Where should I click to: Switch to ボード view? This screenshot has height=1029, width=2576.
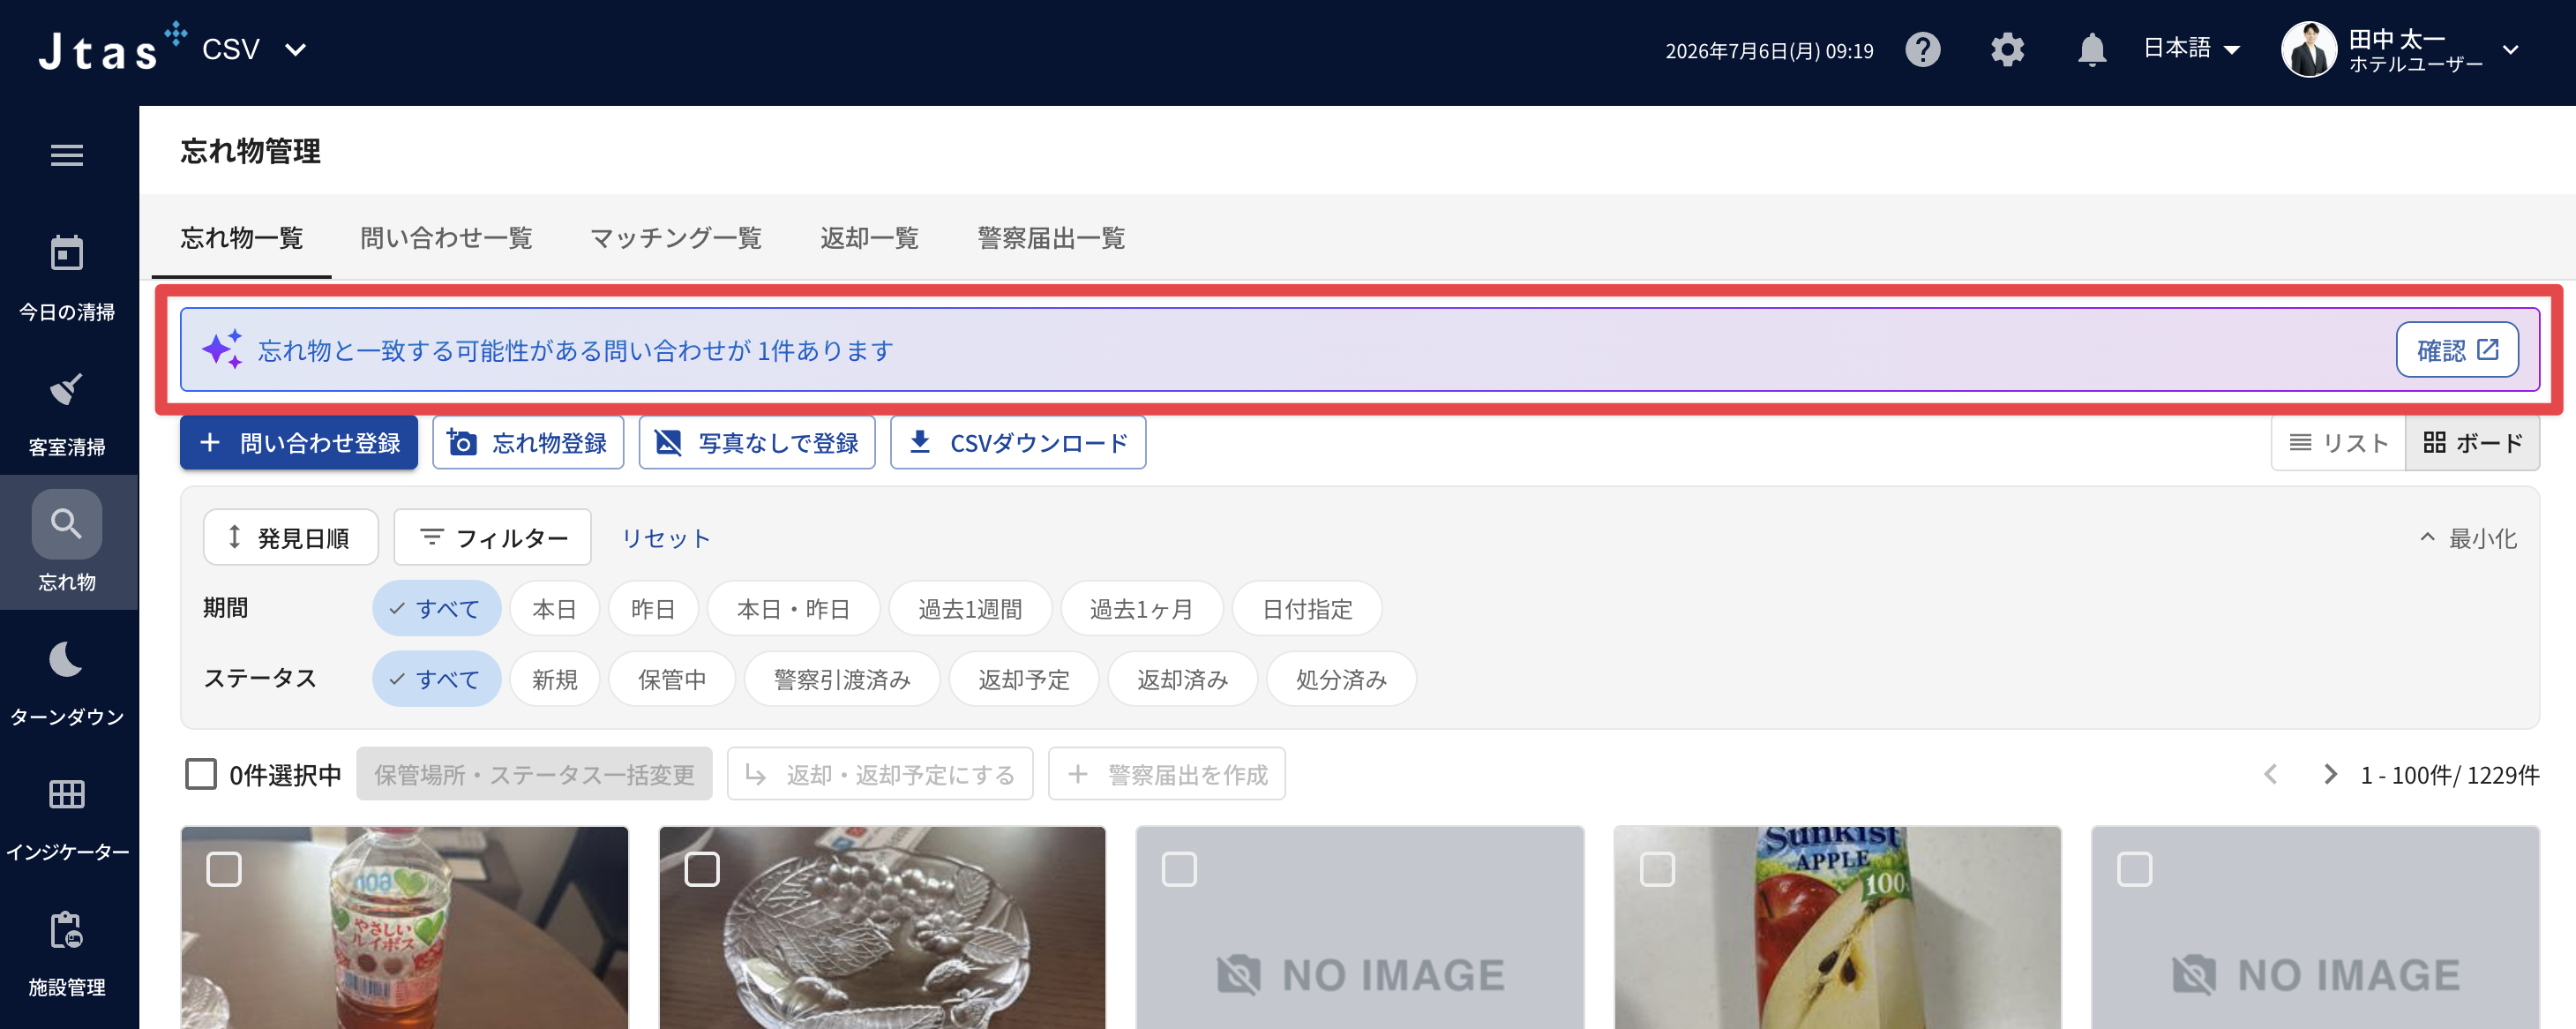click(2472, 442)
